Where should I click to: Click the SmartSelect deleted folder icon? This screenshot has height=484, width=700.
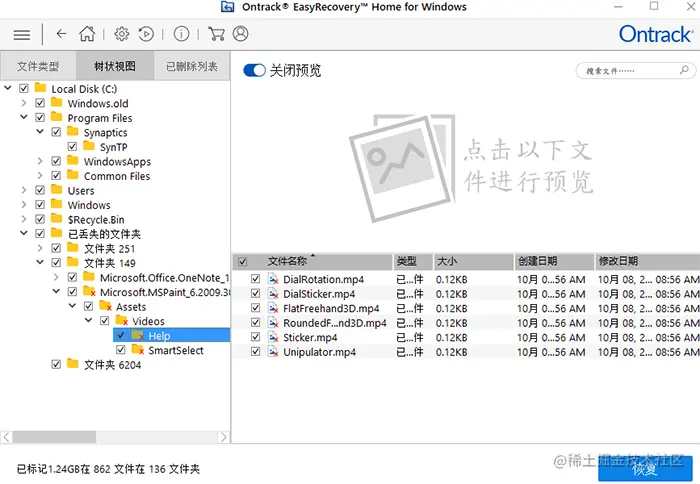(138, 349)
